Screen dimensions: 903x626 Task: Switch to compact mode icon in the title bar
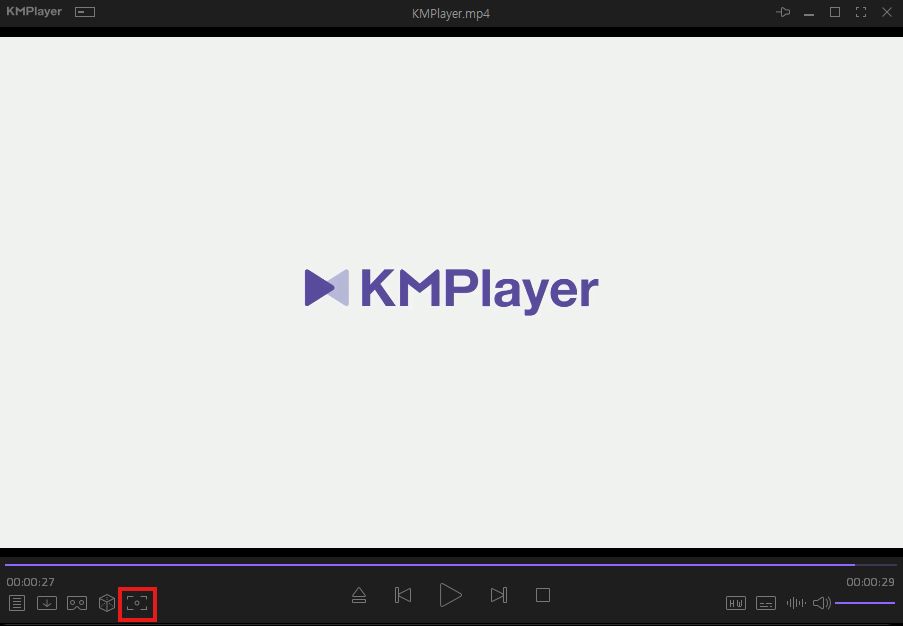[85, 12]
